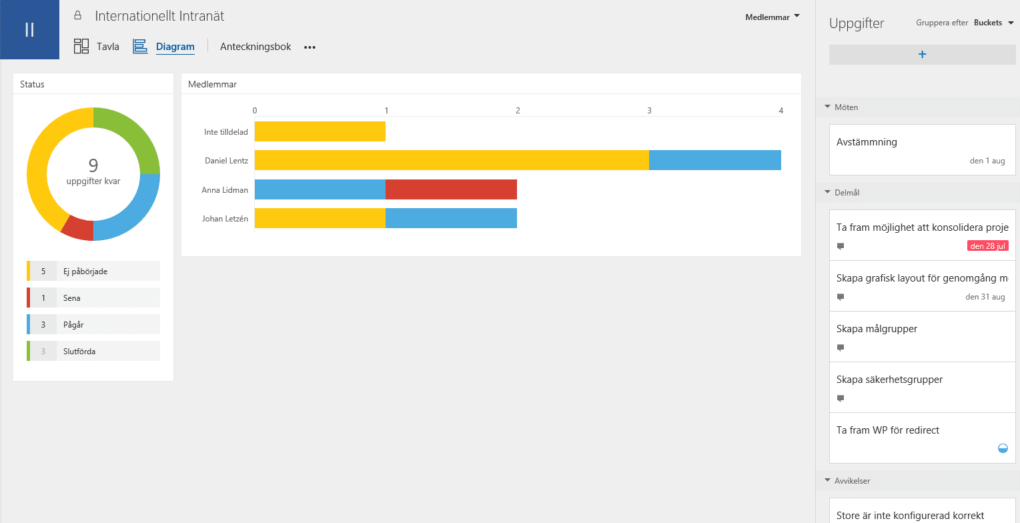Click comment icon on Skapa grafisk layout task
The height and width of the screenshot is (523, 1020).
click(840, 297)
